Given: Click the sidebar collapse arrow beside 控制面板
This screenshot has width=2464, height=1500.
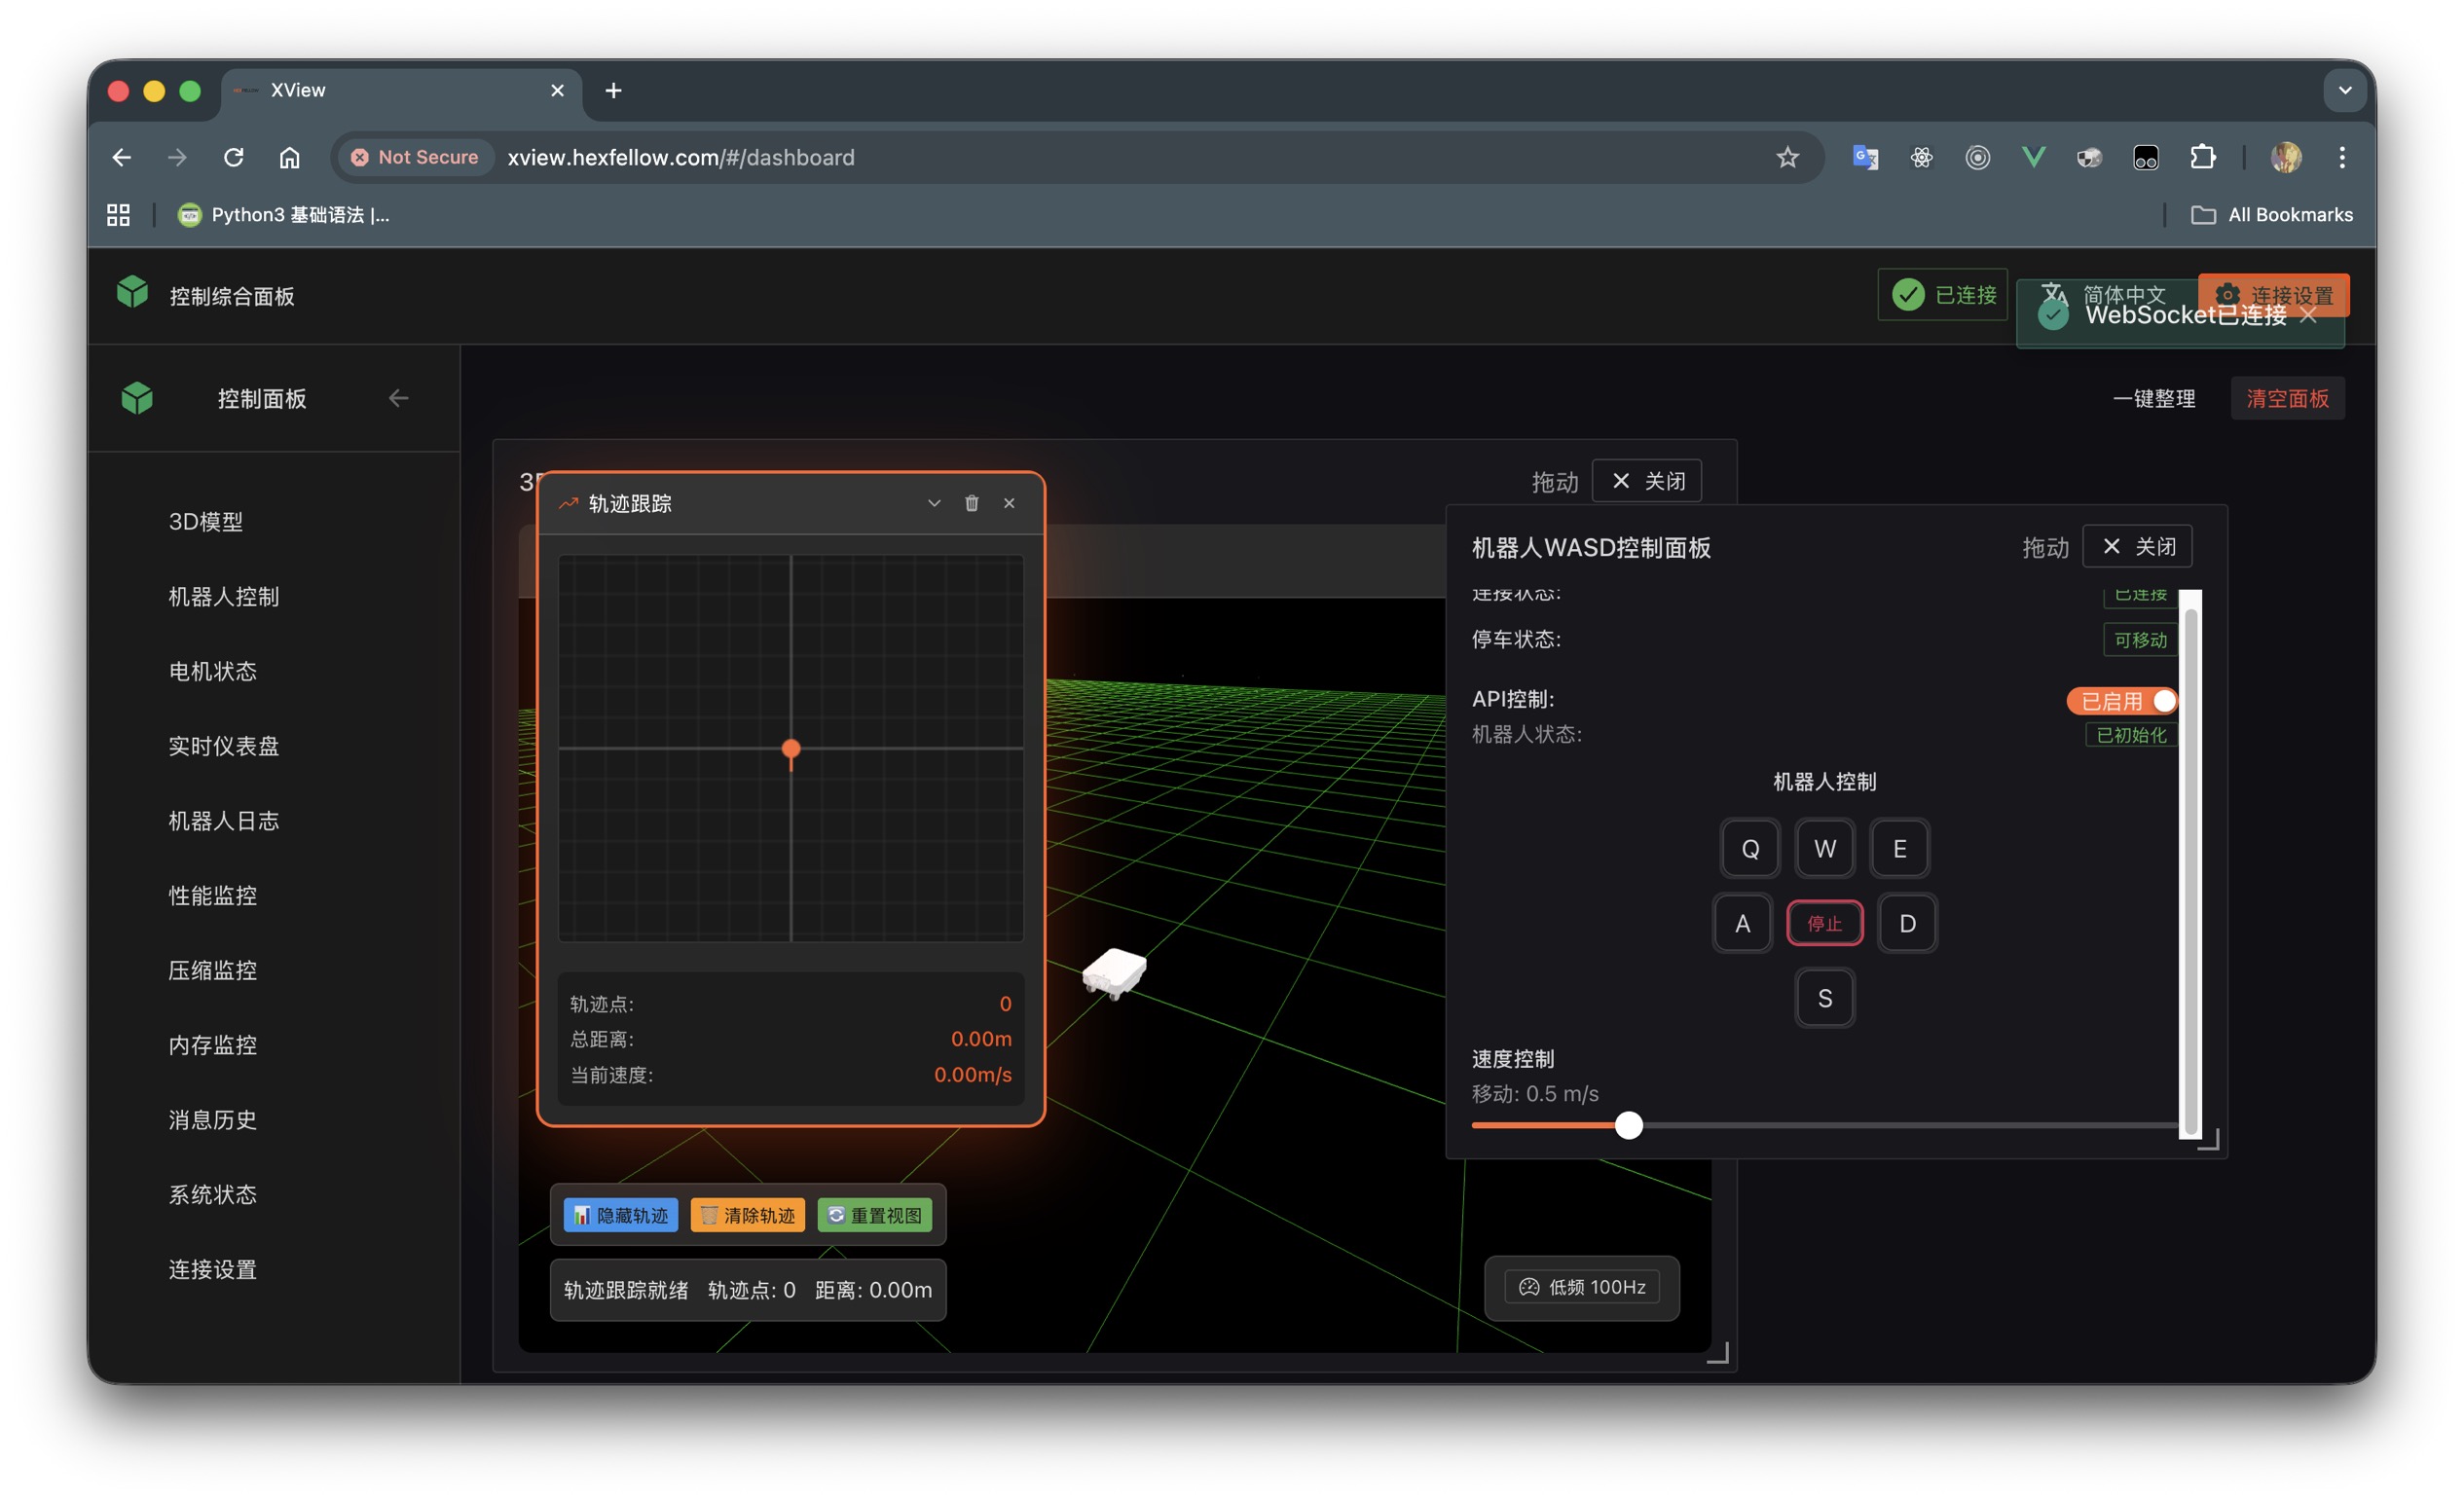Looking at the screenshot, I should (x=399, y=398).
